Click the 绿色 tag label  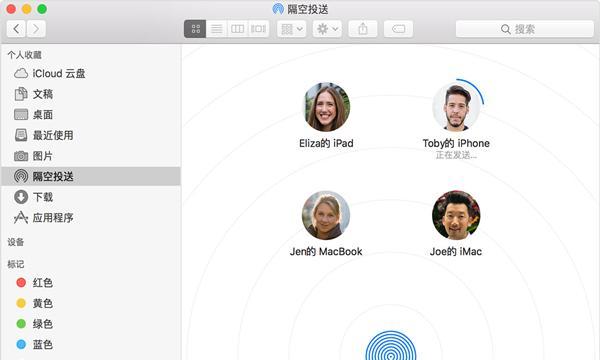[x=42, y=324]
